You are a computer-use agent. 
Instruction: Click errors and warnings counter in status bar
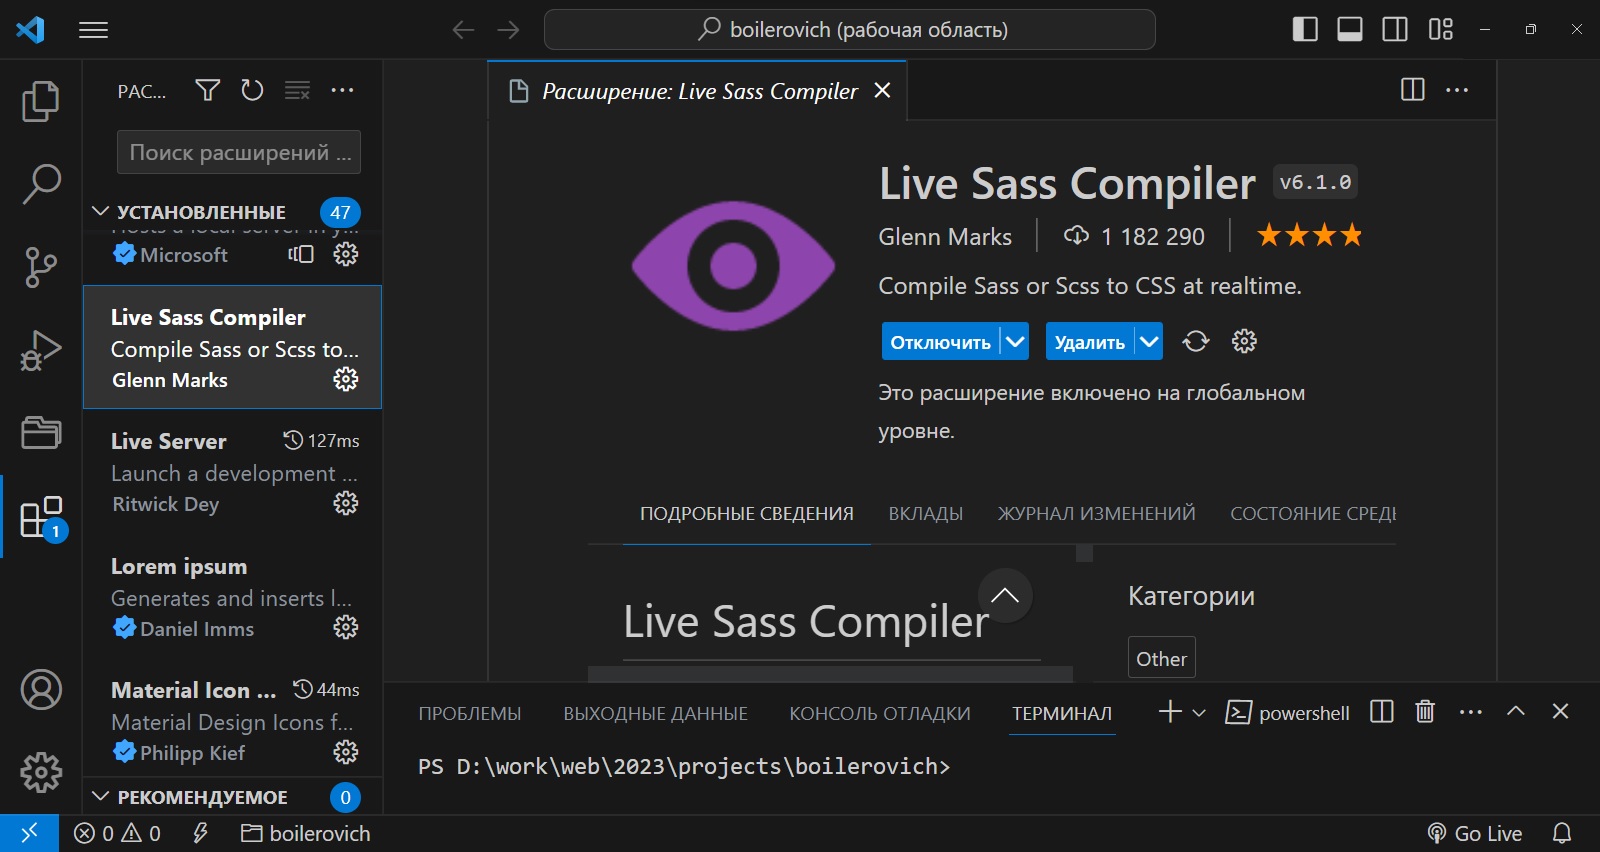click(x=118, y=833)
